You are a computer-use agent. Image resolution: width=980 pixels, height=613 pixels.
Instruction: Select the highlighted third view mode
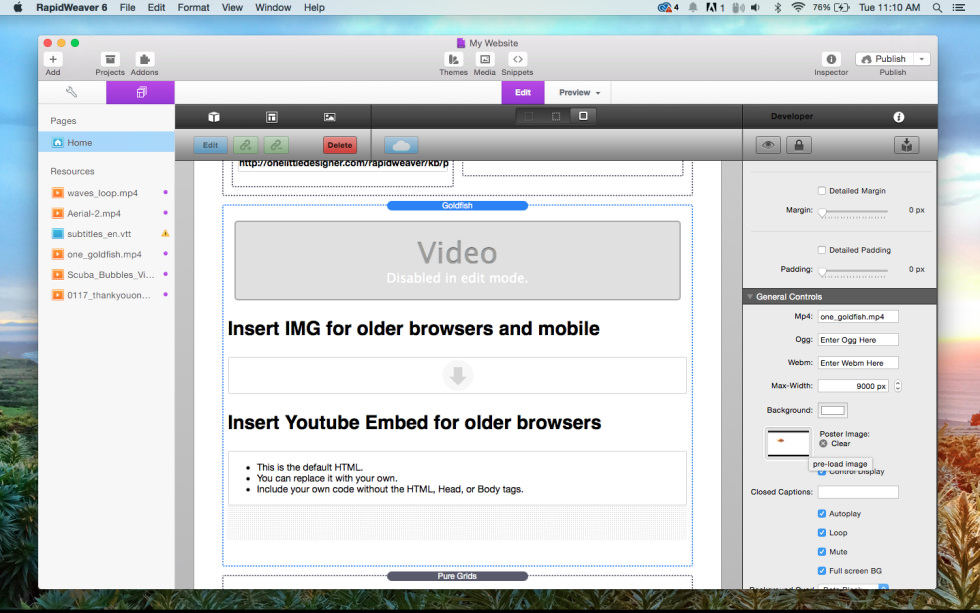pyautogui.click(x=583, y=116)
